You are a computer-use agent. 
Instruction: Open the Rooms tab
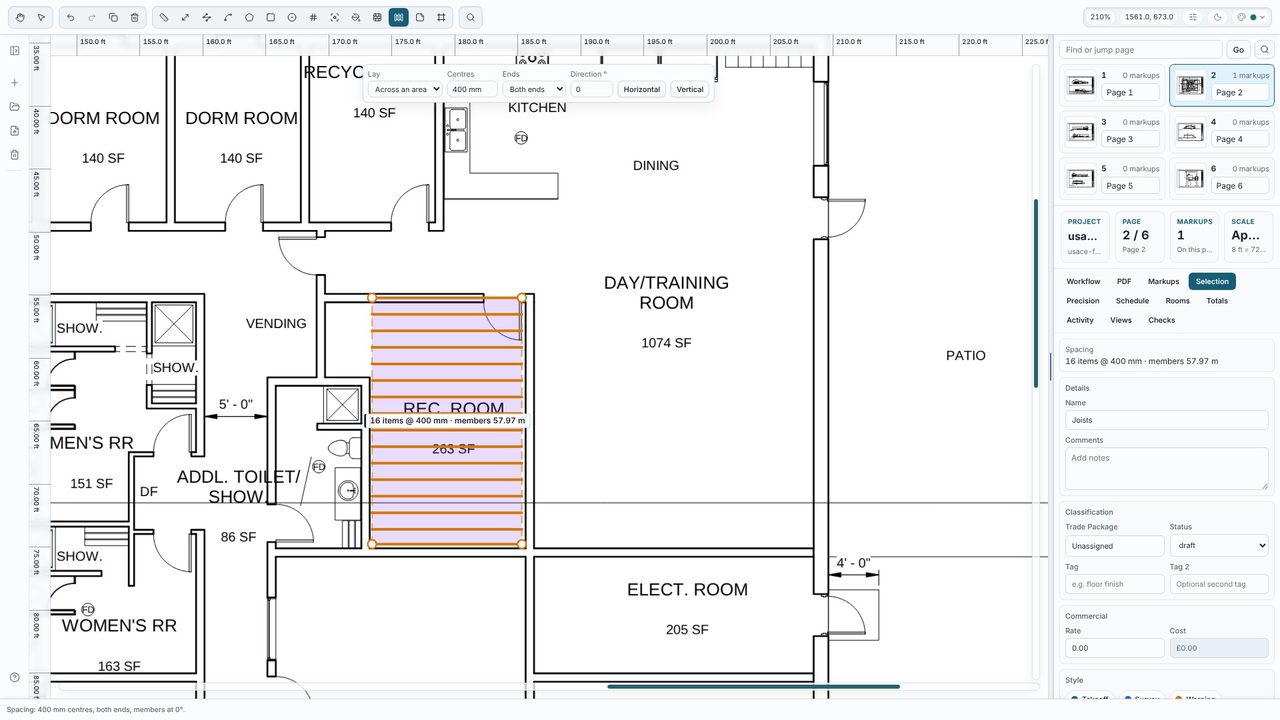click(1177, 301)
